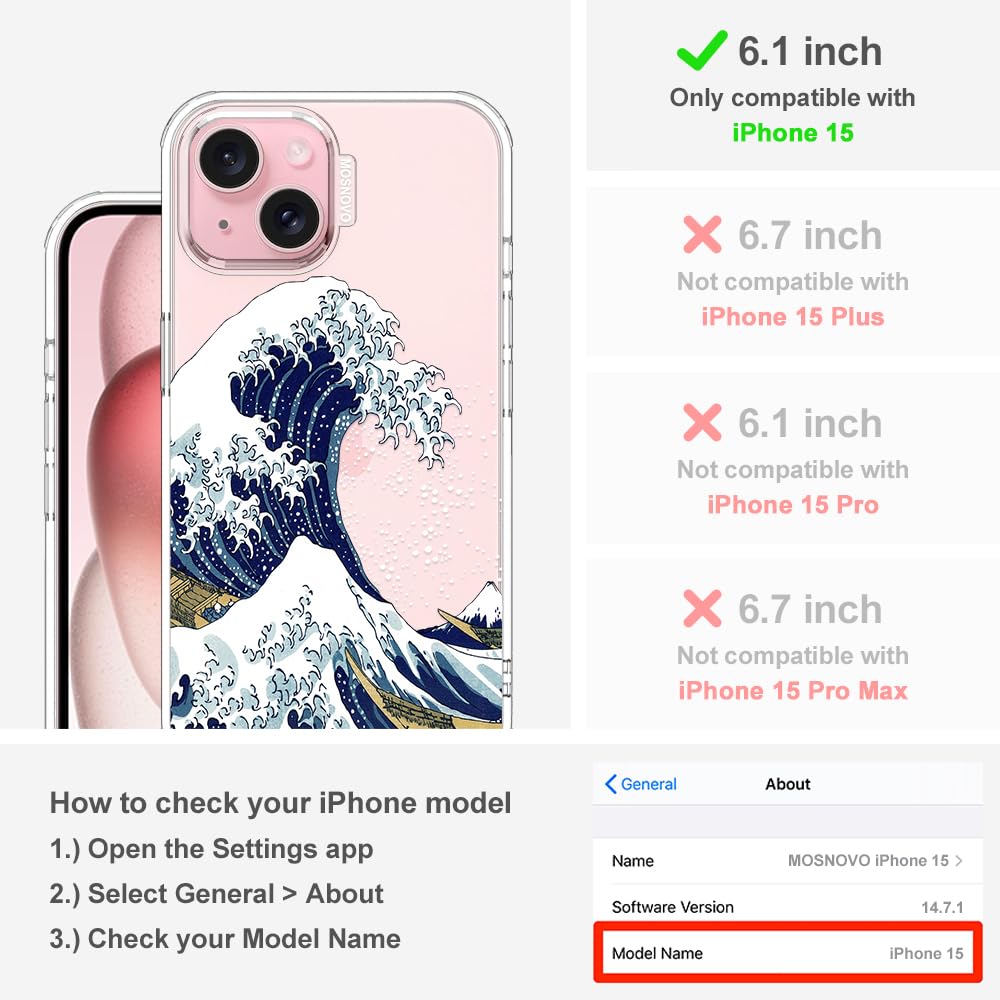Screen dimensions: 1000x1000
Task: Click the red X for iPhone 15 Pro Max
Action: coord(702,608)
